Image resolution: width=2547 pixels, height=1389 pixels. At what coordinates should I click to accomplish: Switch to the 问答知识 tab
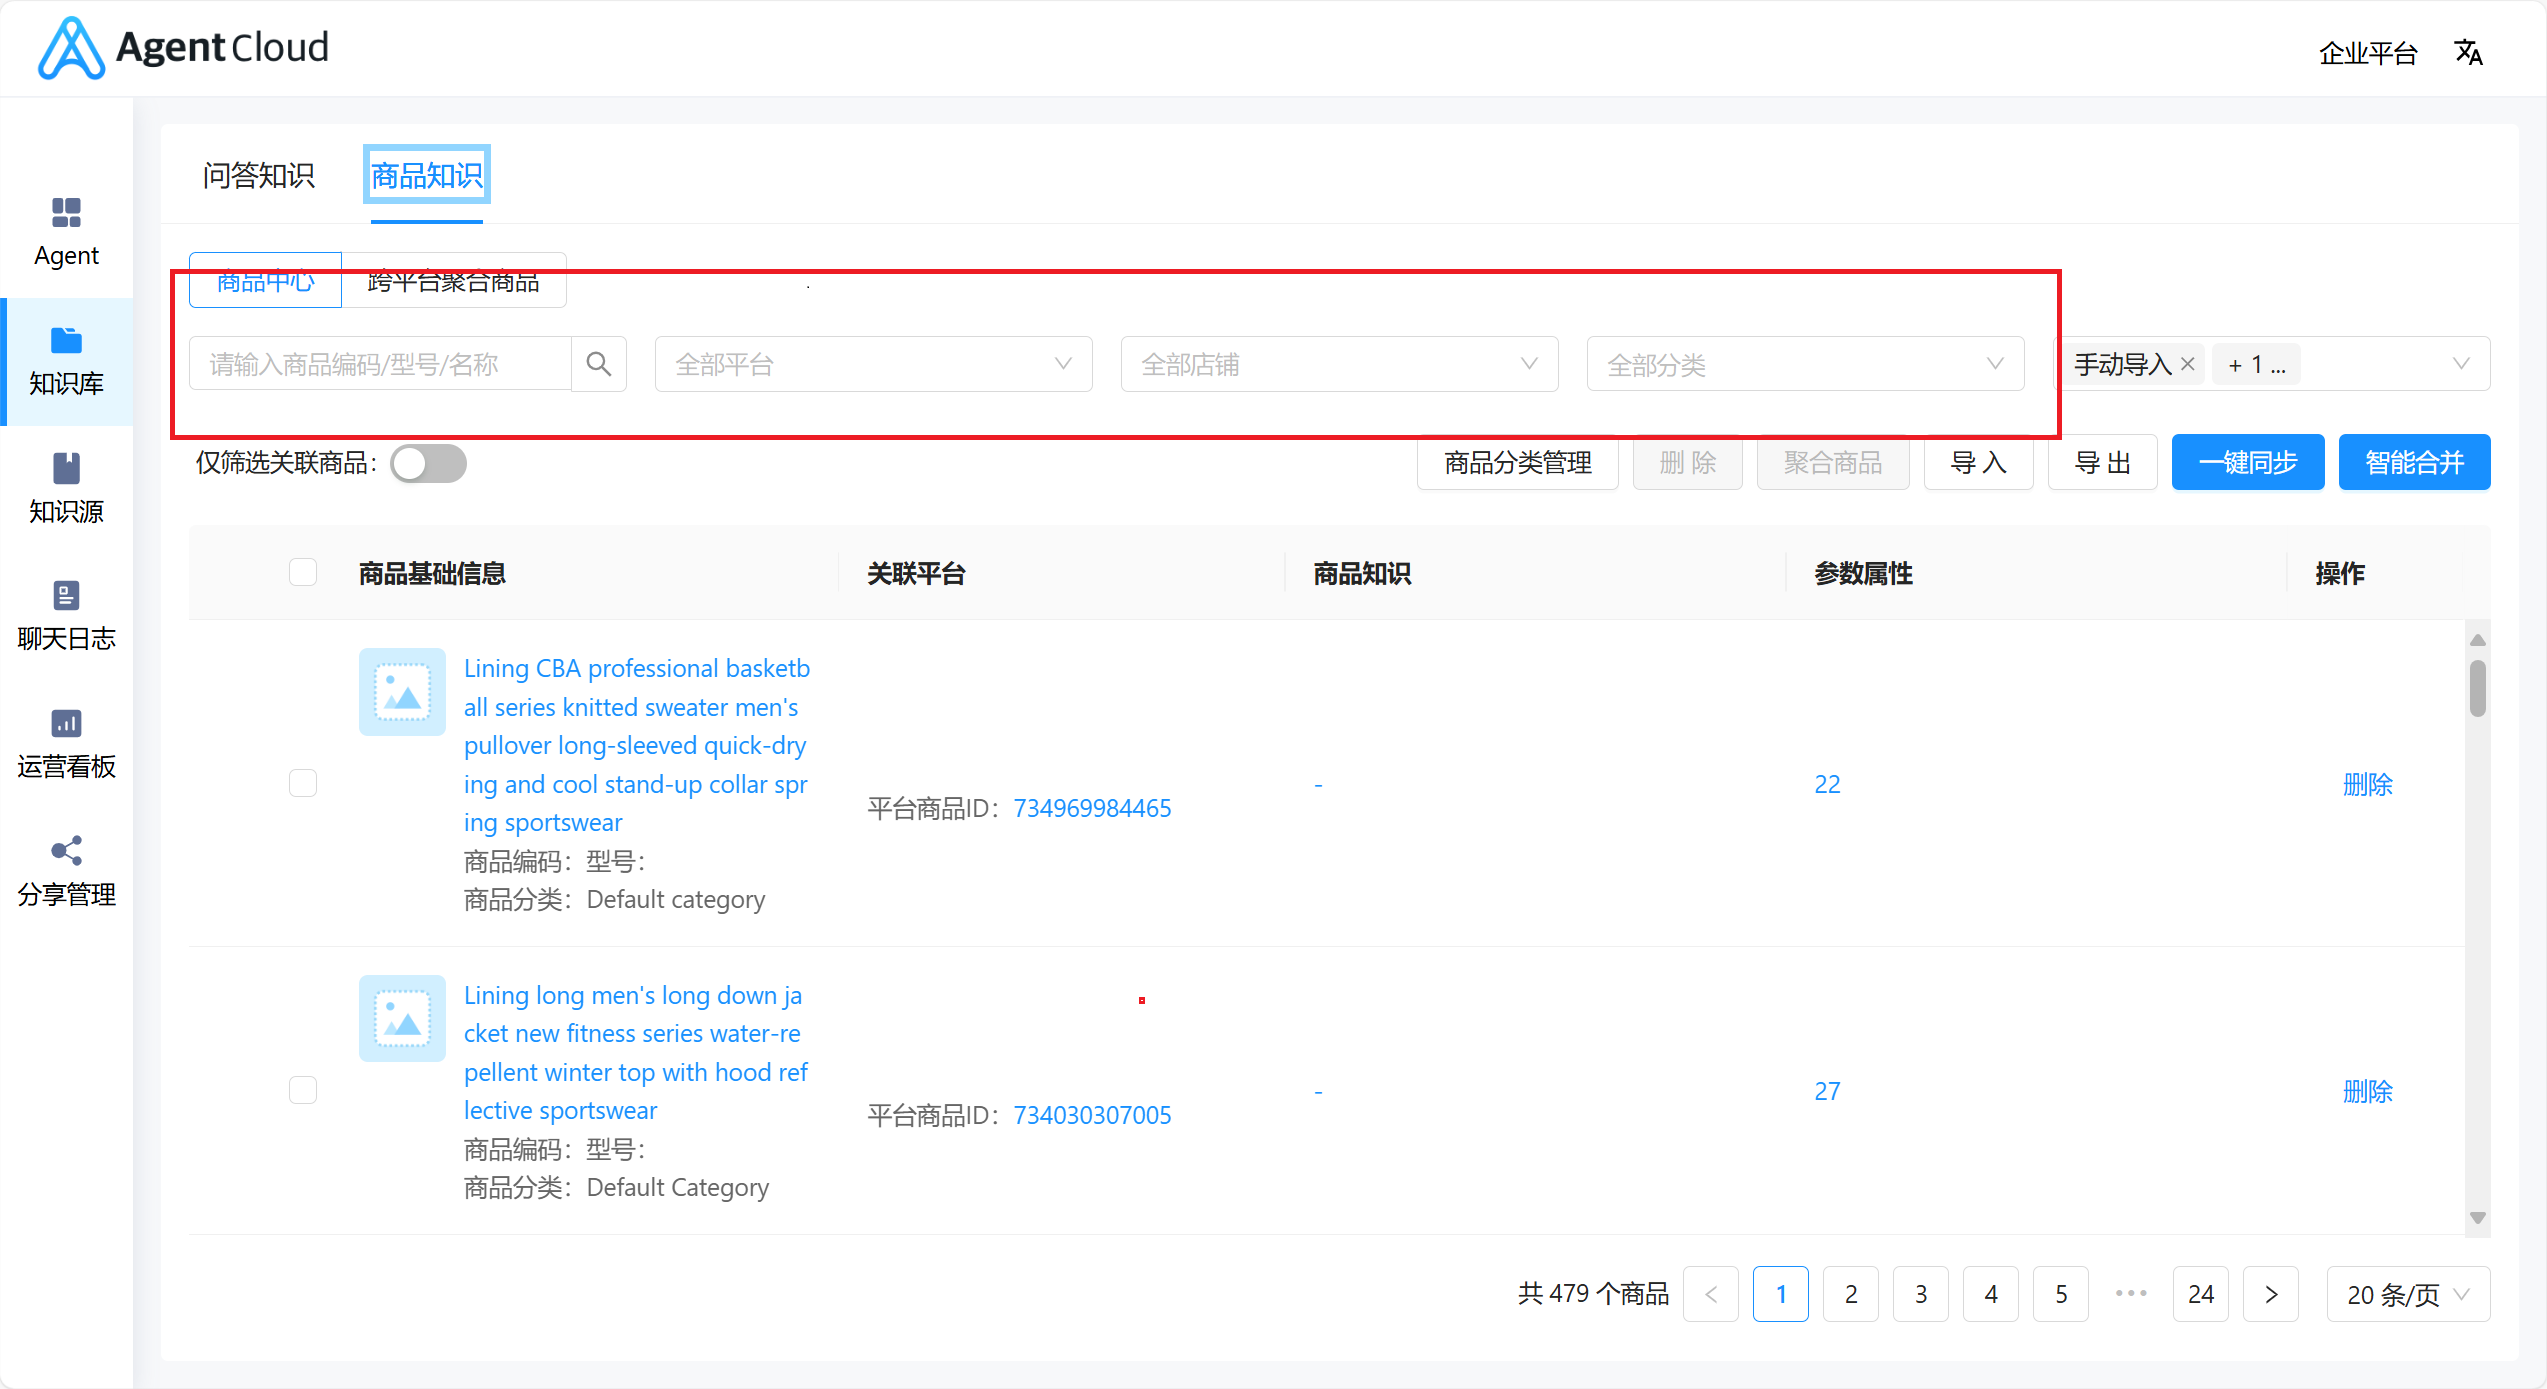[258, 176]
